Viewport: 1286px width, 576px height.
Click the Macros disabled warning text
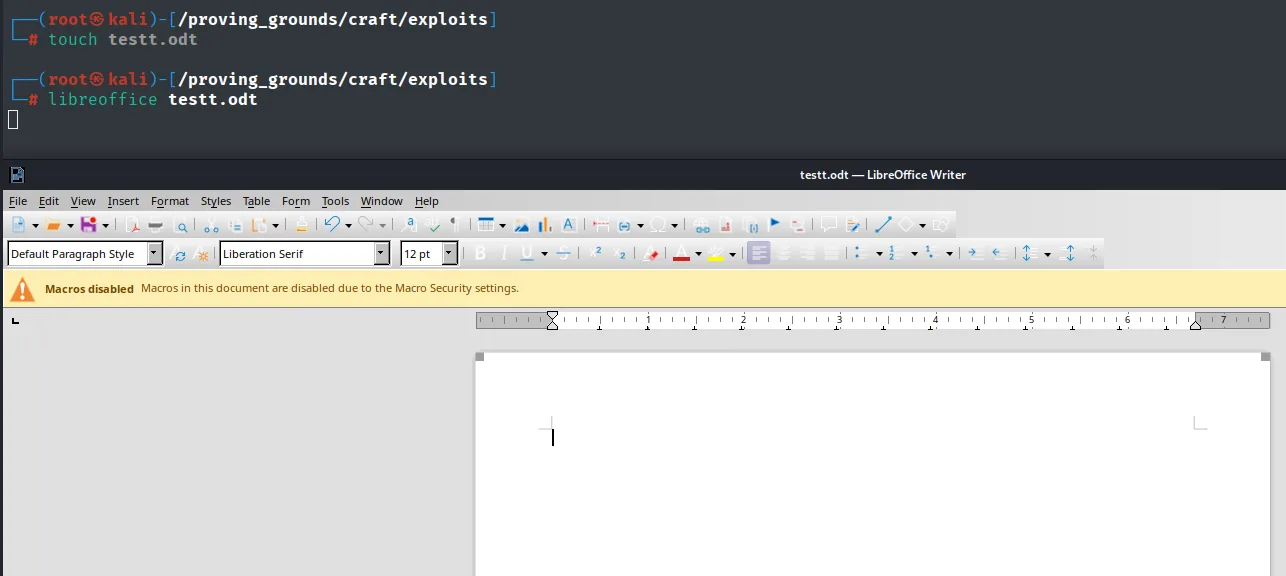click(89, 288)
